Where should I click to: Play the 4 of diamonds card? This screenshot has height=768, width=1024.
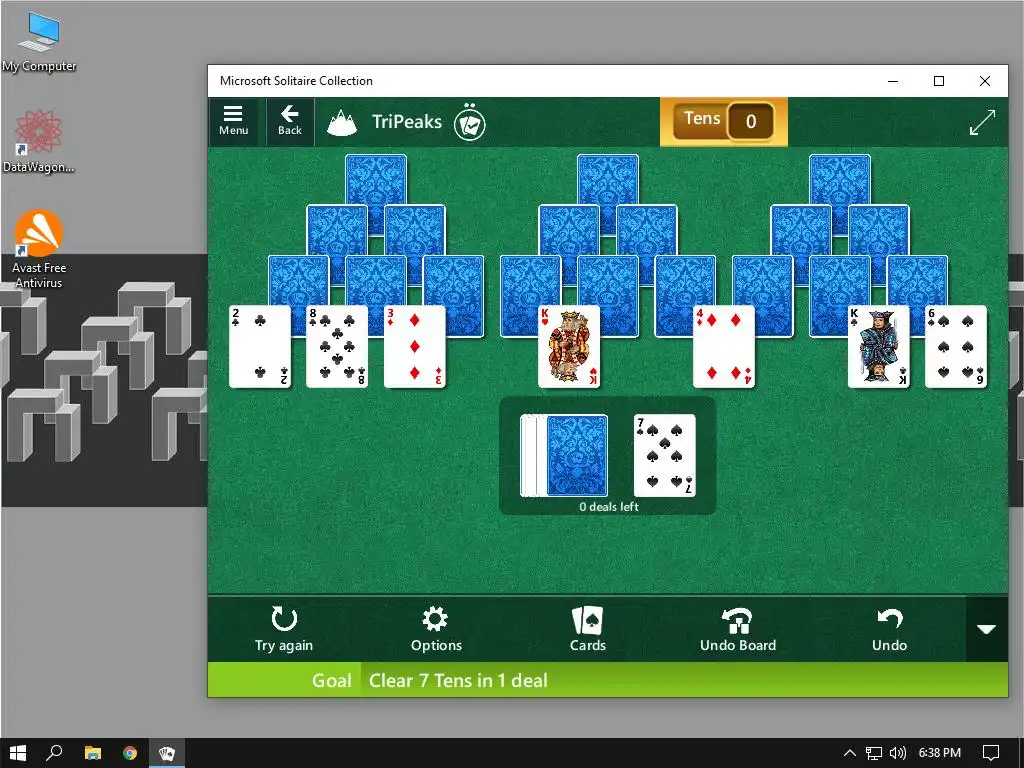click(x=724, y=347)
